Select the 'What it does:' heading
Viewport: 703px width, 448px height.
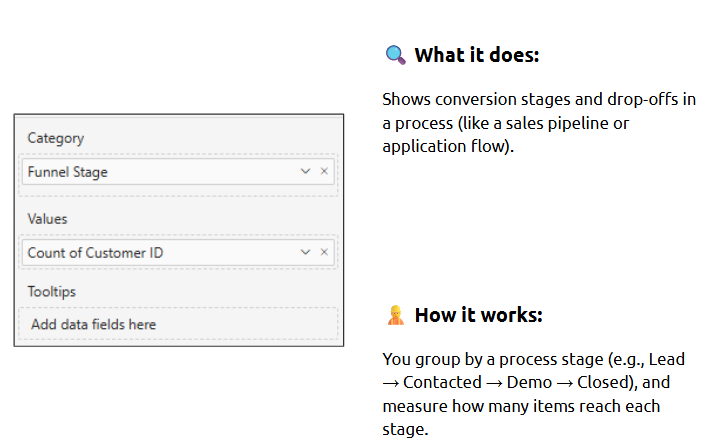click(477, 55)
